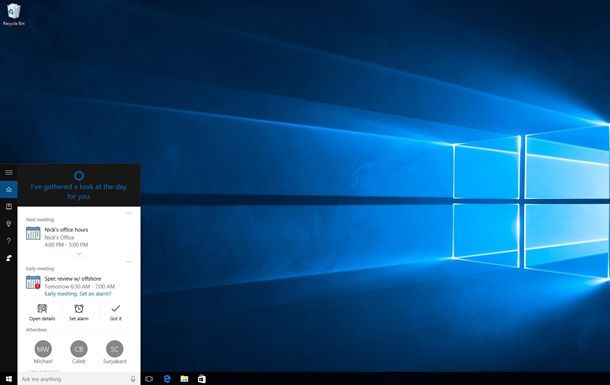Viewport: 610px width, 385px height.
Task: Open details of the Spec review meeting
Action: 42,312
